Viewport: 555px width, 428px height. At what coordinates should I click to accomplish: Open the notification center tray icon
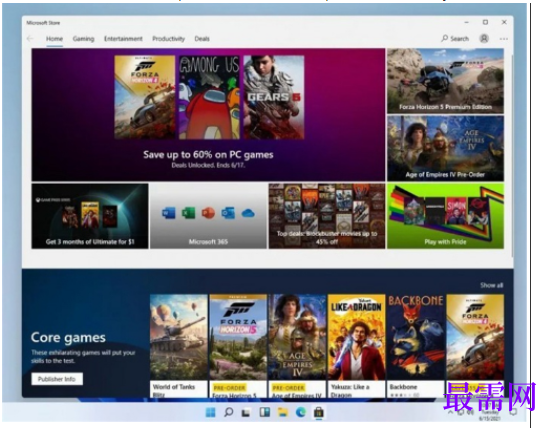coord(513,412)
